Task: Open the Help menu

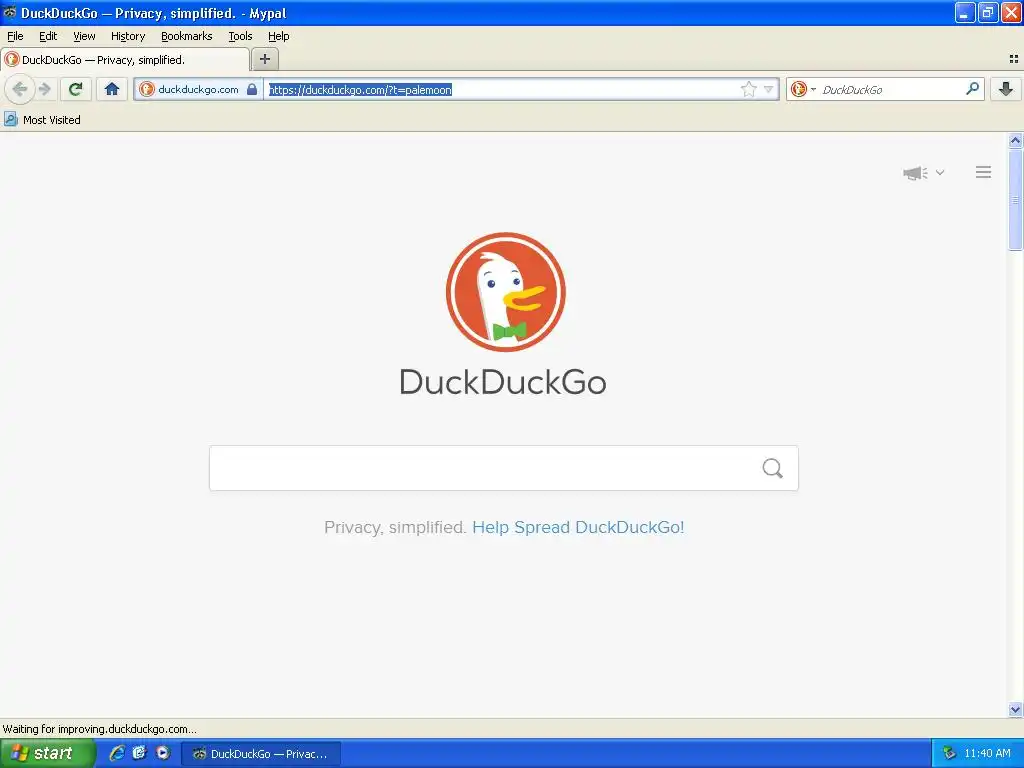Action: point(279,36)
